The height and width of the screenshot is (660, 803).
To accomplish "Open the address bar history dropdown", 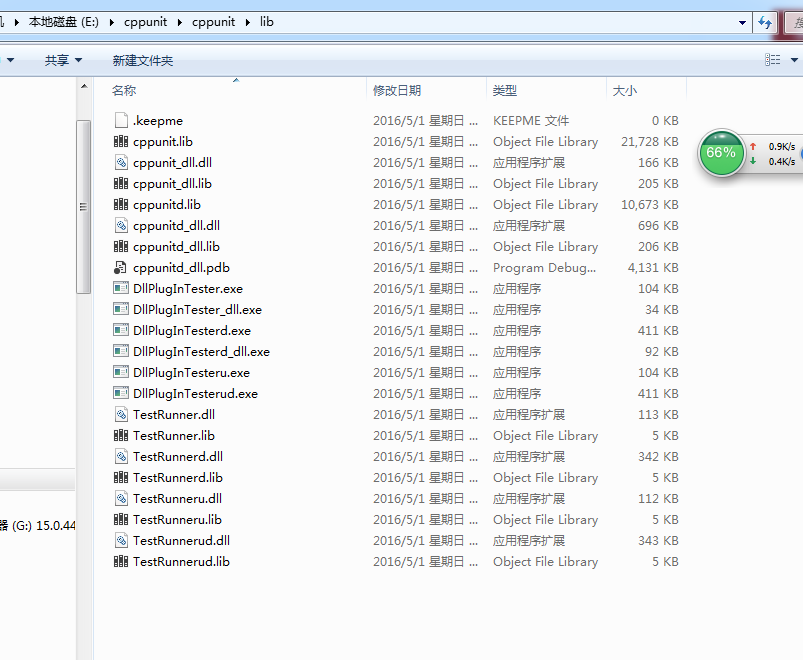I will click(742, 23).
